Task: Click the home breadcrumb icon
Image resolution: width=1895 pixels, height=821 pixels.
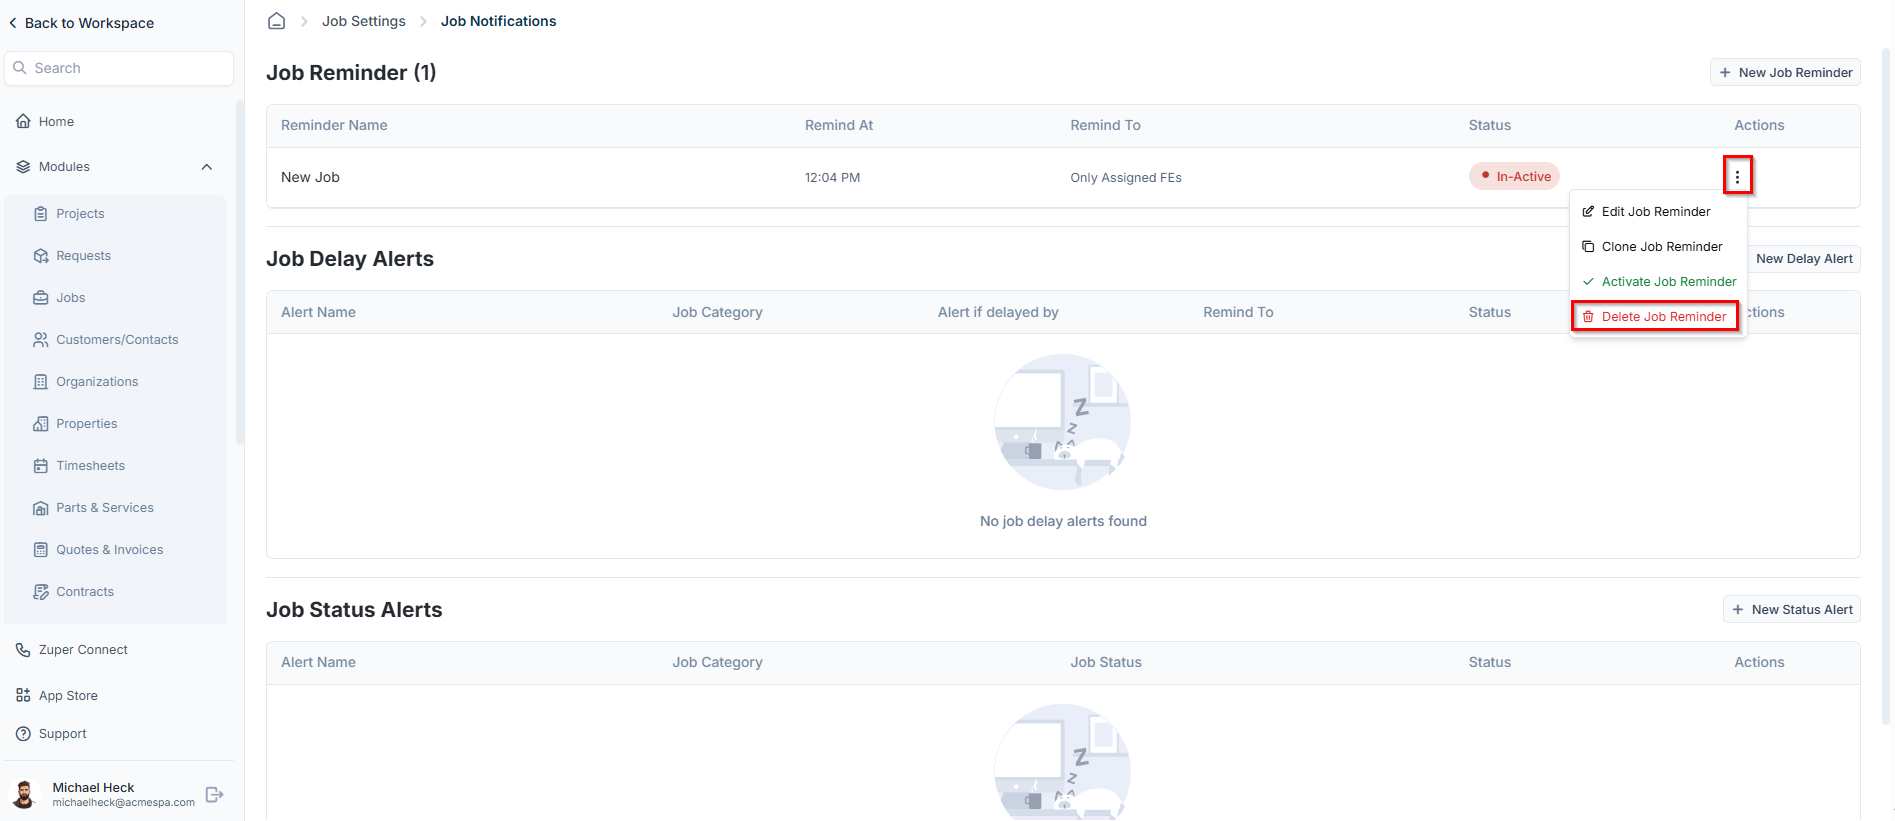Action: pos(277,21)
